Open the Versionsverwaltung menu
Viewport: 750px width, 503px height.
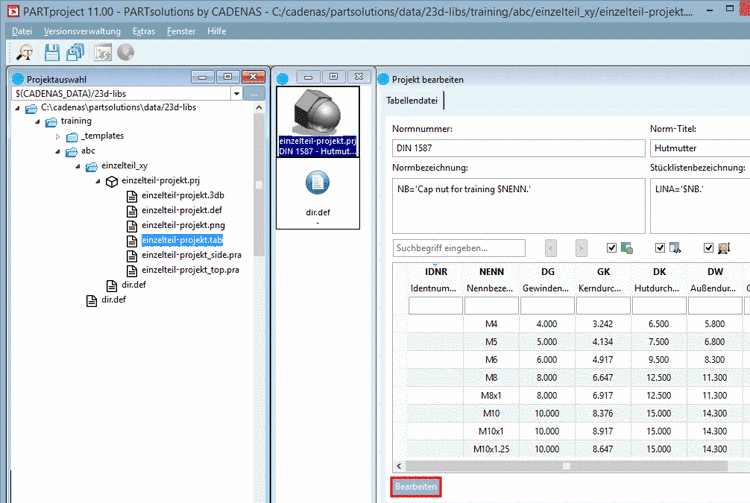(x=81, y=31)
